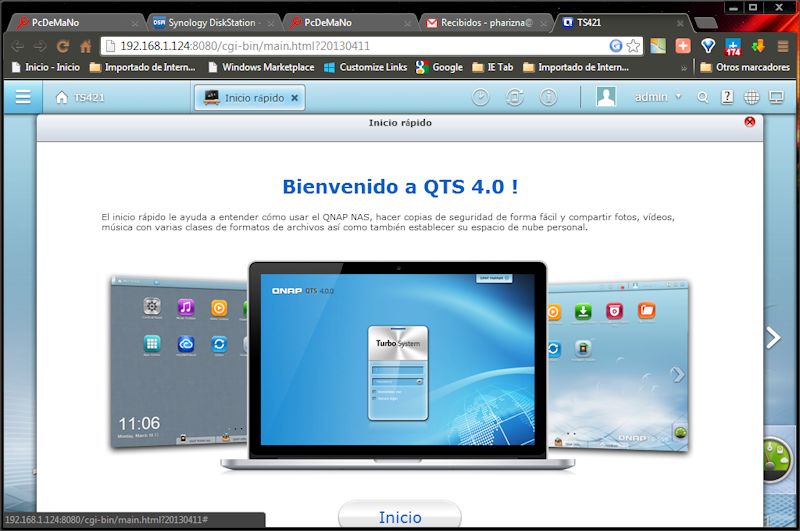800x531 pixels.
Task: Select the TS421 browser tab
Action: pos(622,22)
